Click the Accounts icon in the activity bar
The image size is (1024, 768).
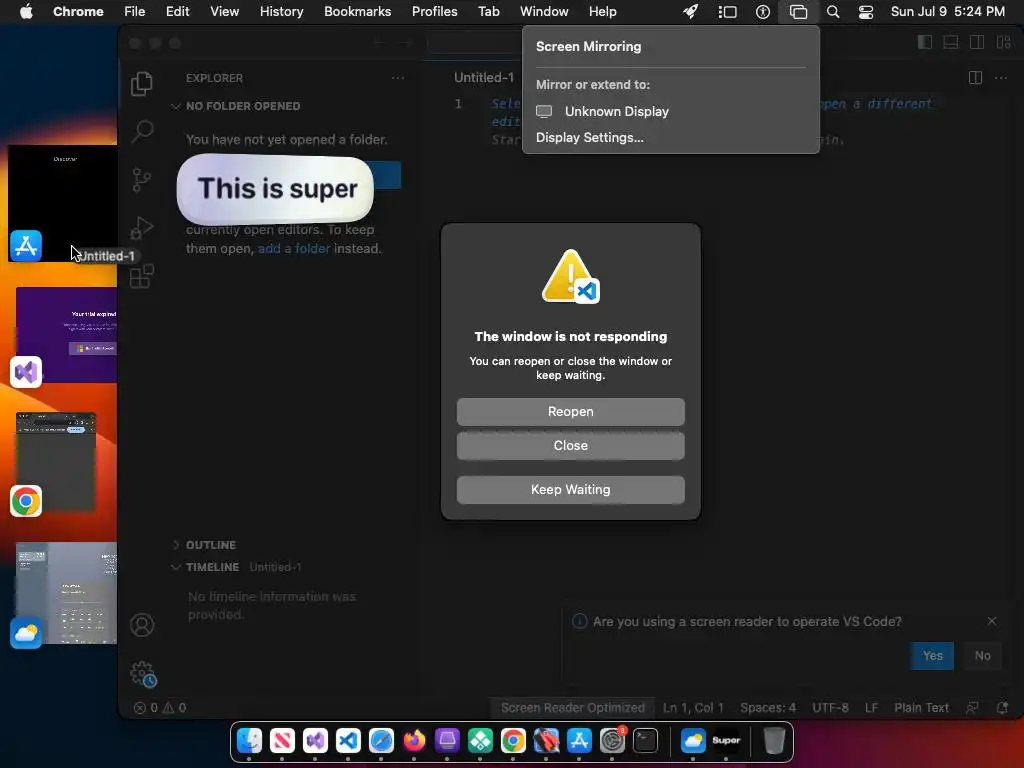point(142,625)
